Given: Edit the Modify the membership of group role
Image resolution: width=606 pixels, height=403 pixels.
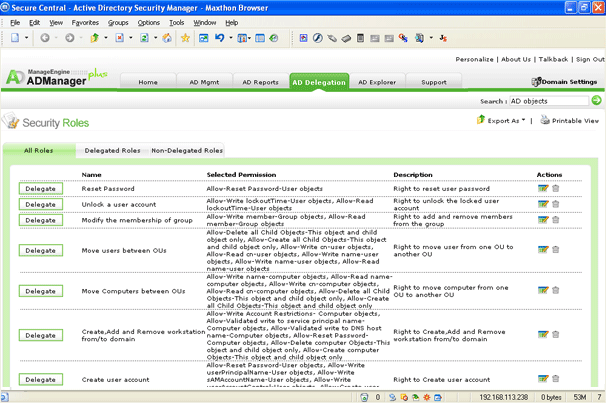Looking at the screenshot, I should 543,220.
